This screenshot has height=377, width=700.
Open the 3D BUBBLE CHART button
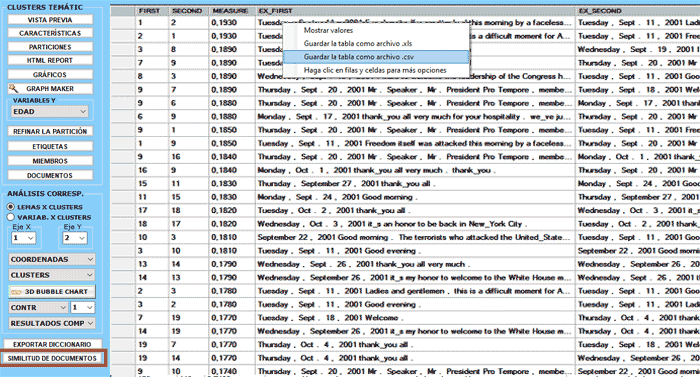tap(52, 292)
